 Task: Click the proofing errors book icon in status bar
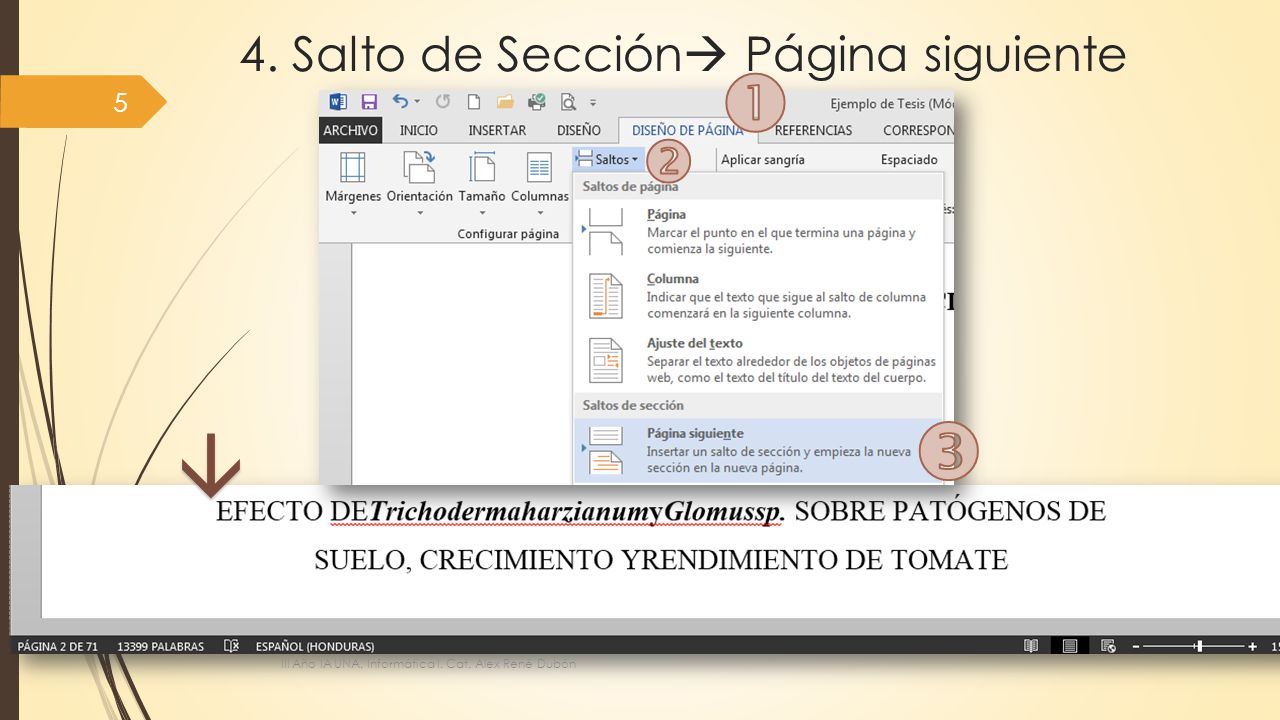231,647
